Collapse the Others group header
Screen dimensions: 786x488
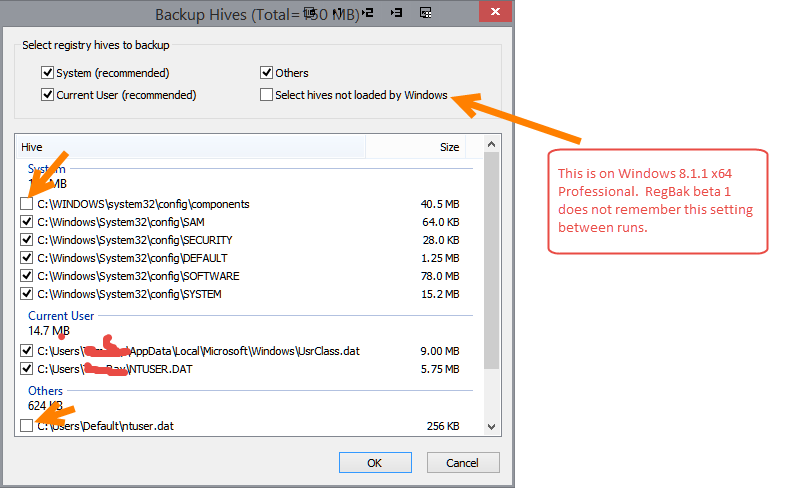[x=45, y=391]
